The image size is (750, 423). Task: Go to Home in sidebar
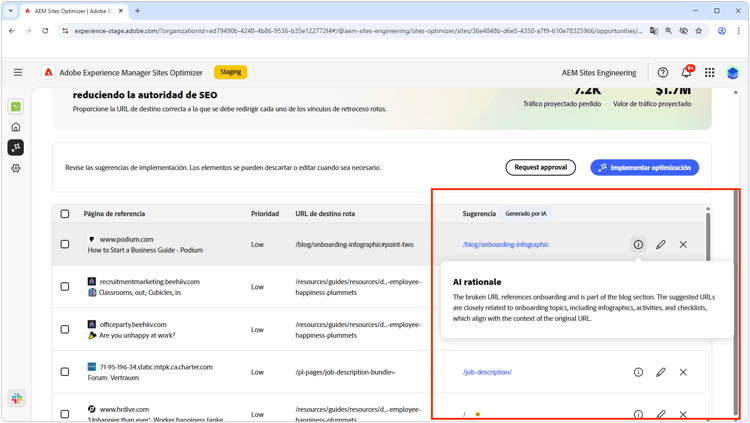point(16,127)
